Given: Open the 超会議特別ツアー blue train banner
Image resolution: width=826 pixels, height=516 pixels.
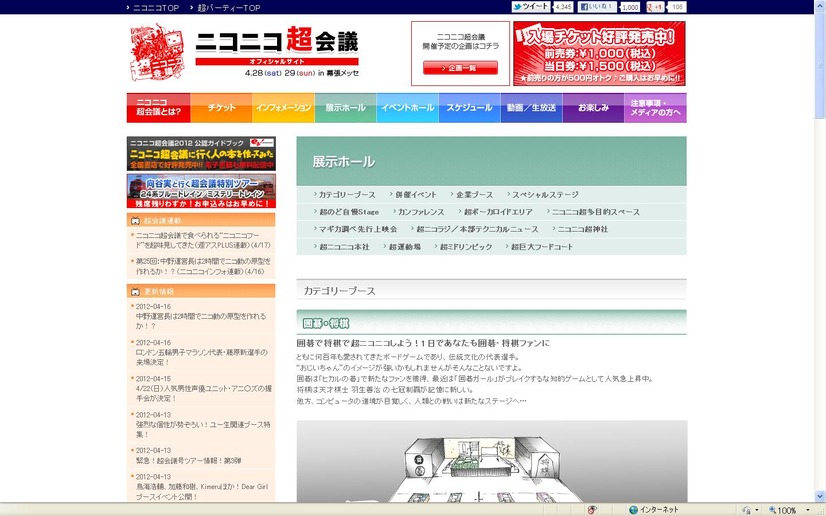Looking at the screenshot, I should [x=201, y=191].
